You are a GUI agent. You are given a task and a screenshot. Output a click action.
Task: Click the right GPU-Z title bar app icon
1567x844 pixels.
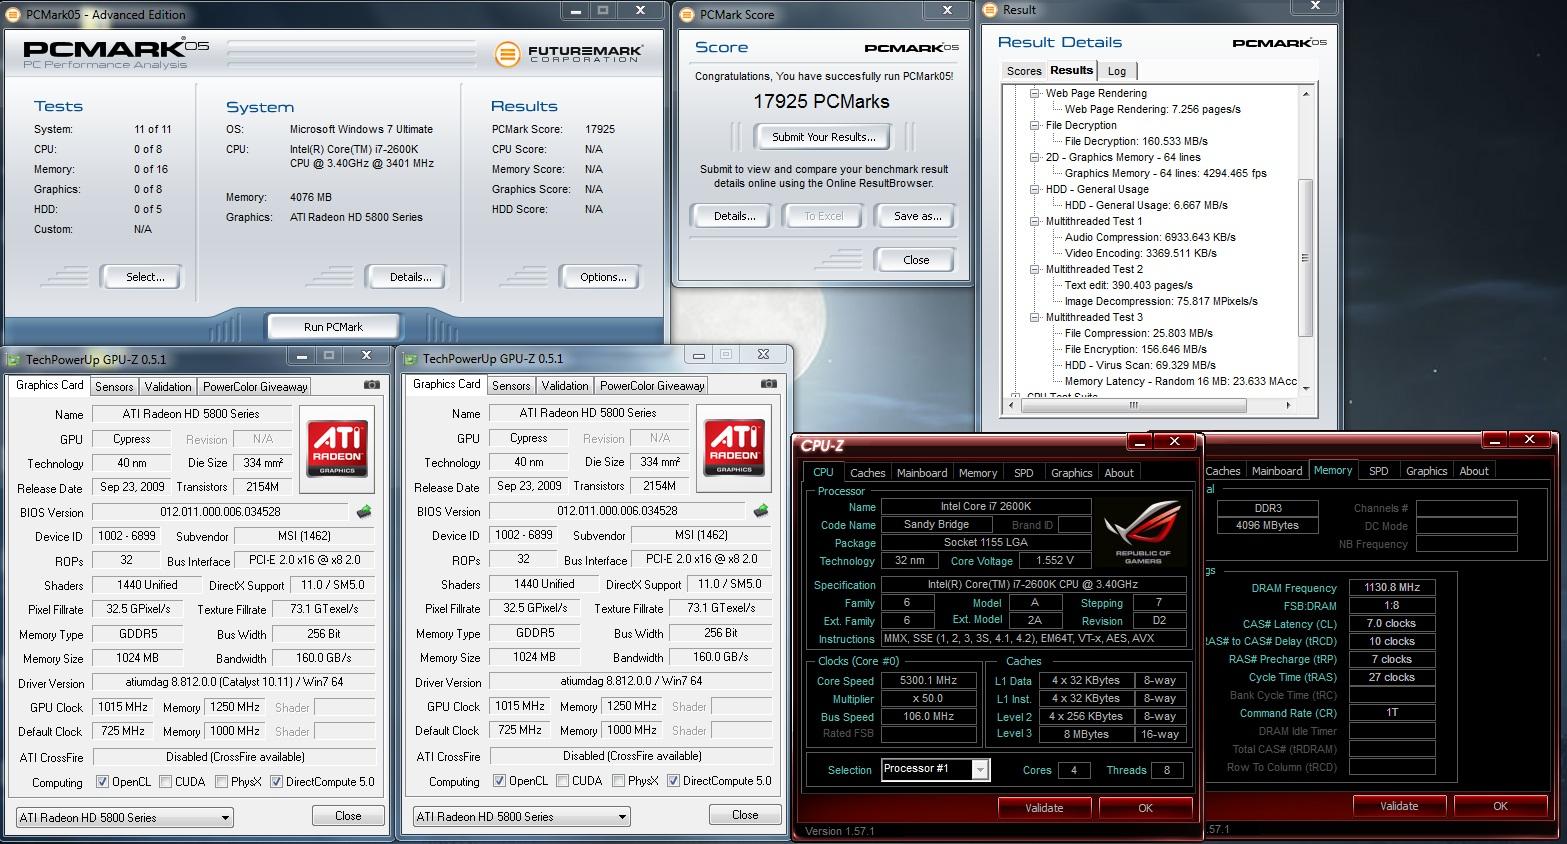click(x=412, y=358)
